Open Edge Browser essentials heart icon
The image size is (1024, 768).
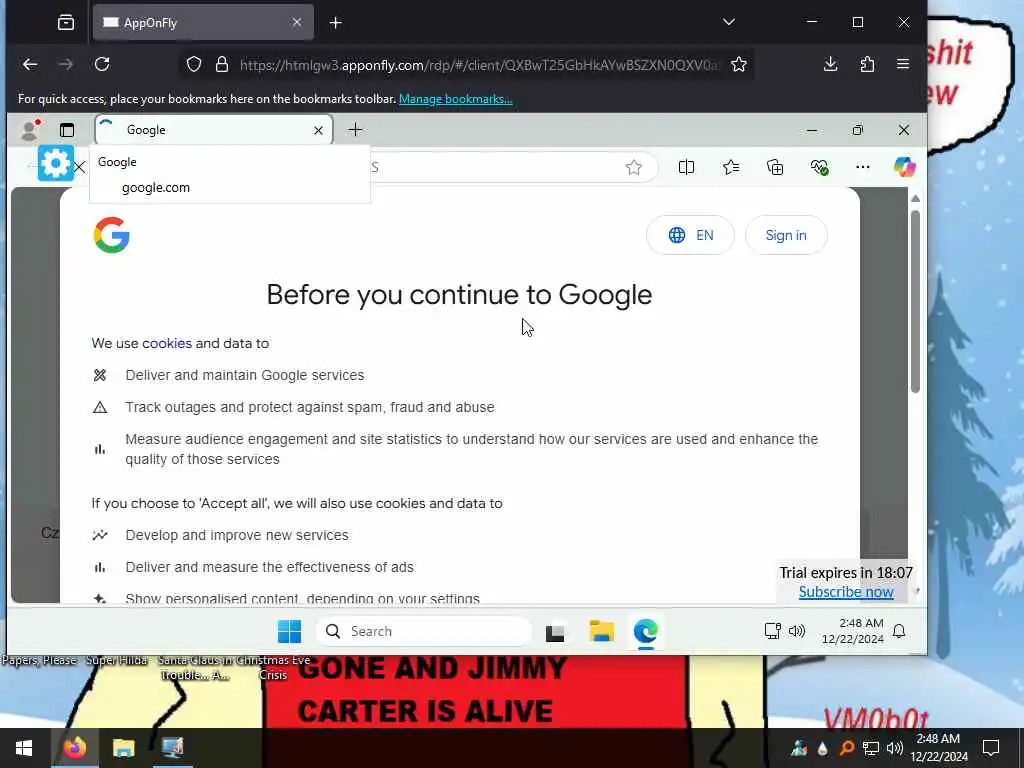coord(819,167)
